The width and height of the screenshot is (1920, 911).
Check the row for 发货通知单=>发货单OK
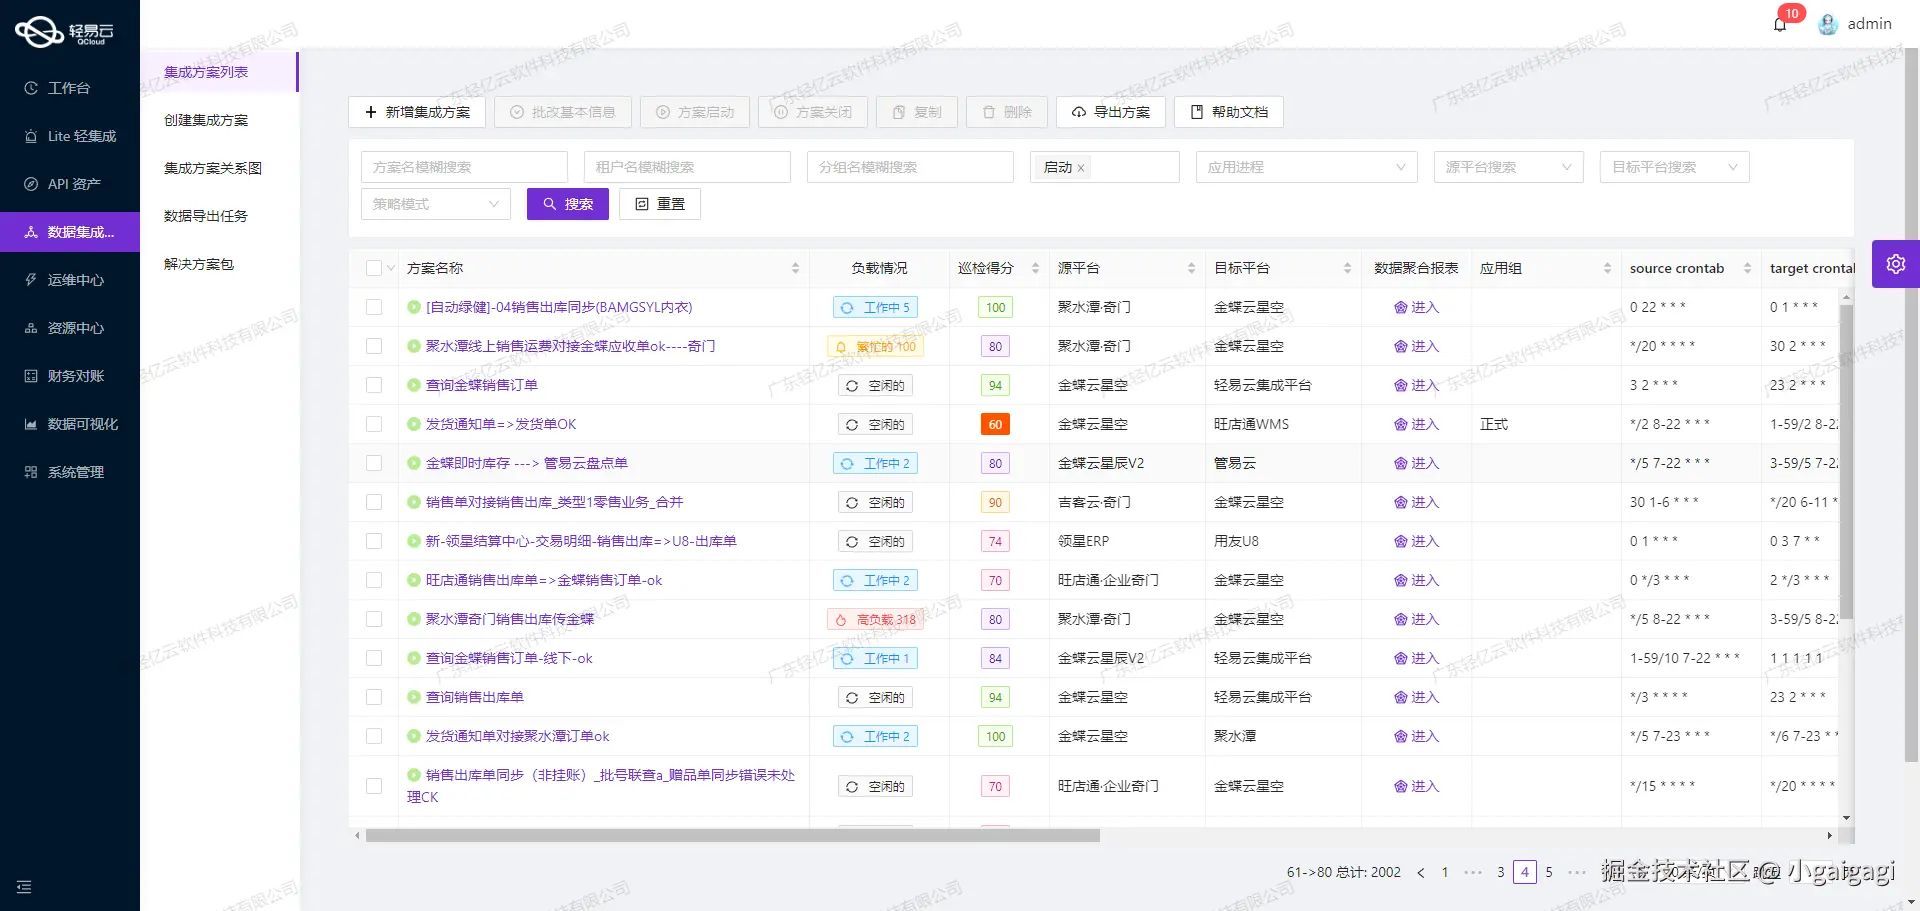(374, 424)
